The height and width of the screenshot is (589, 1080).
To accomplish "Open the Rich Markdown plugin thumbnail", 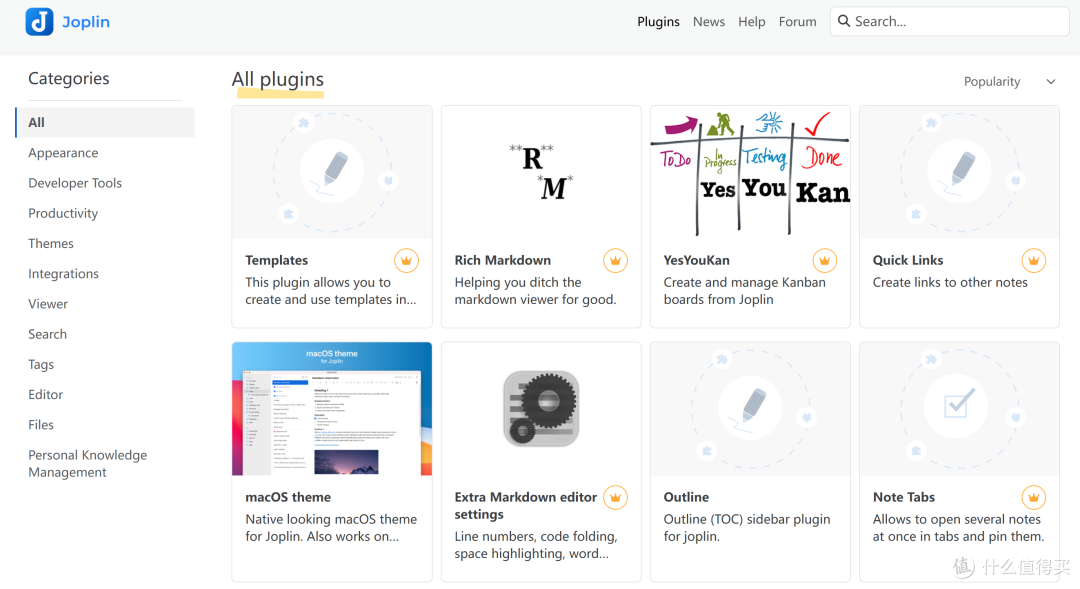I will pos(541,172).
